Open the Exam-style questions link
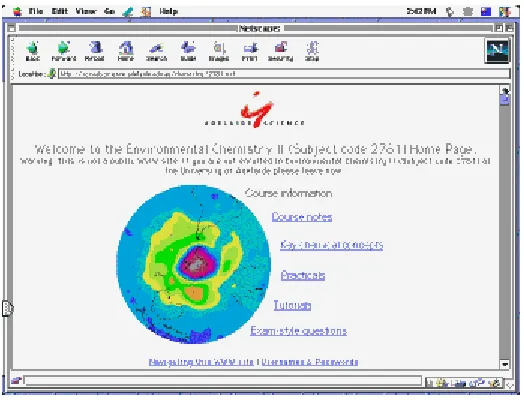Viewport: 524px width, 402px height. coord(298,331)
